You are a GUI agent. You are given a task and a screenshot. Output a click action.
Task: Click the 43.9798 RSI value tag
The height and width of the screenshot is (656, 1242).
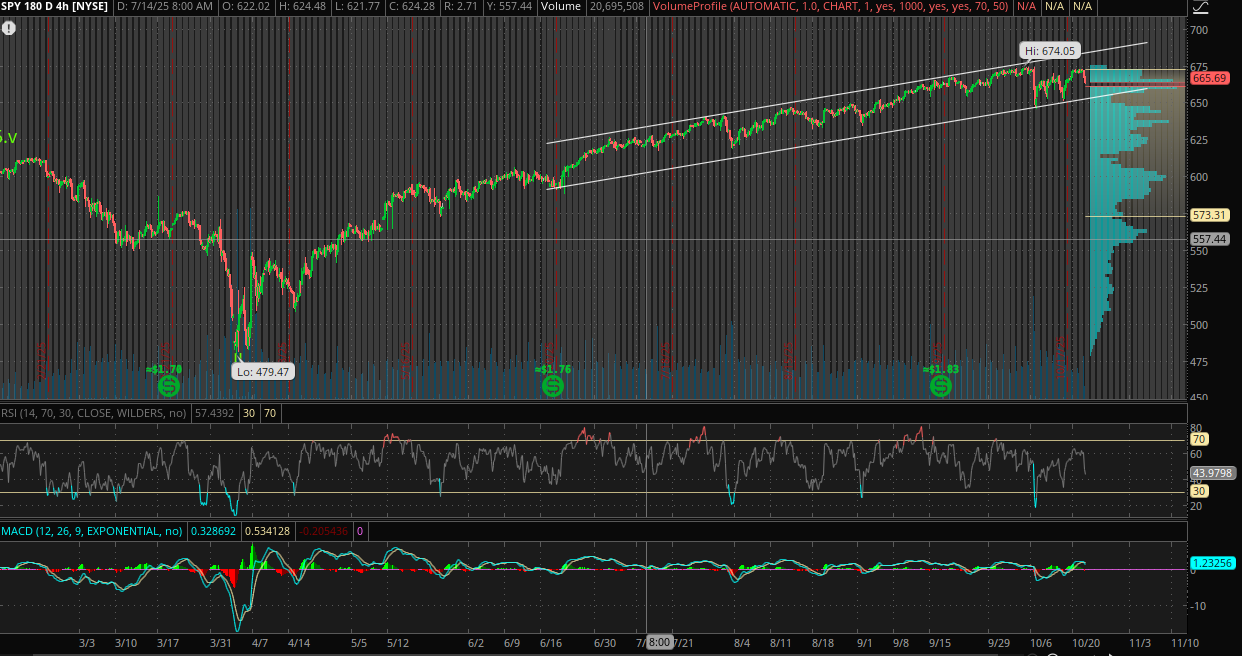pos(1212,473)
